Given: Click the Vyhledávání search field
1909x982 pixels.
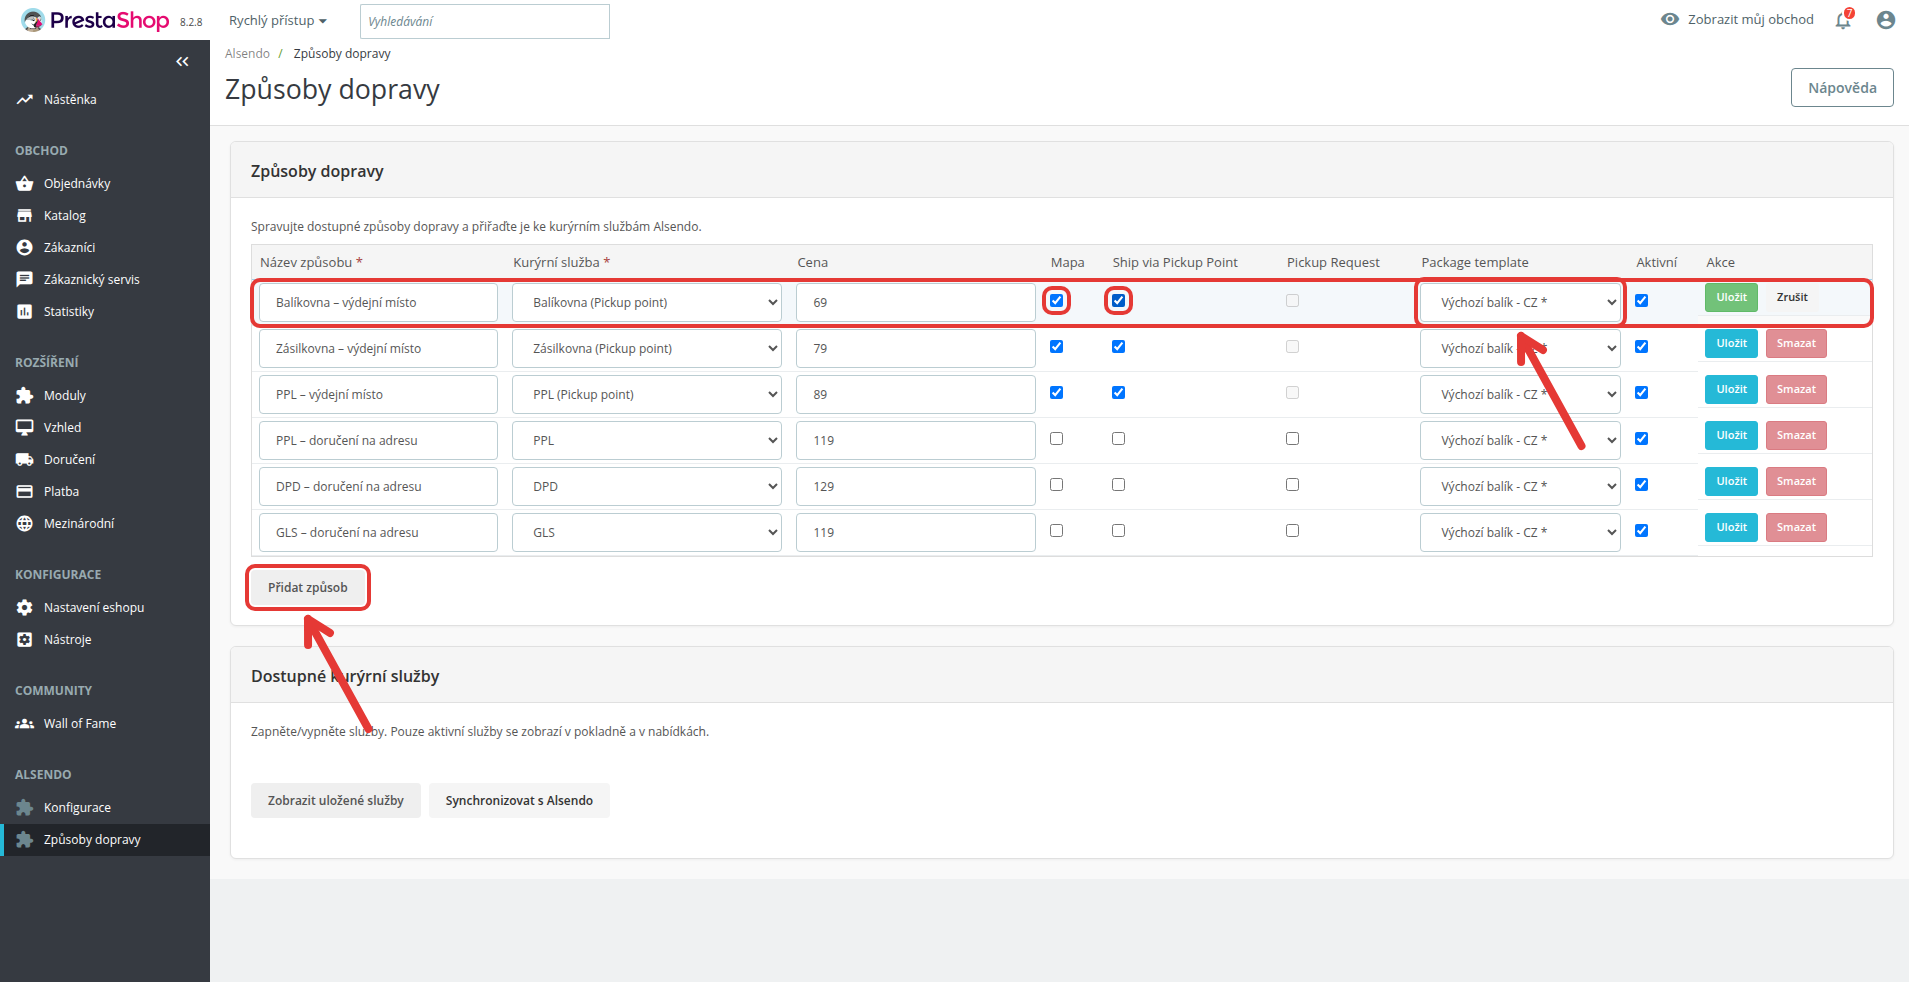Looking at the screenshot, I should click(484, 21).
